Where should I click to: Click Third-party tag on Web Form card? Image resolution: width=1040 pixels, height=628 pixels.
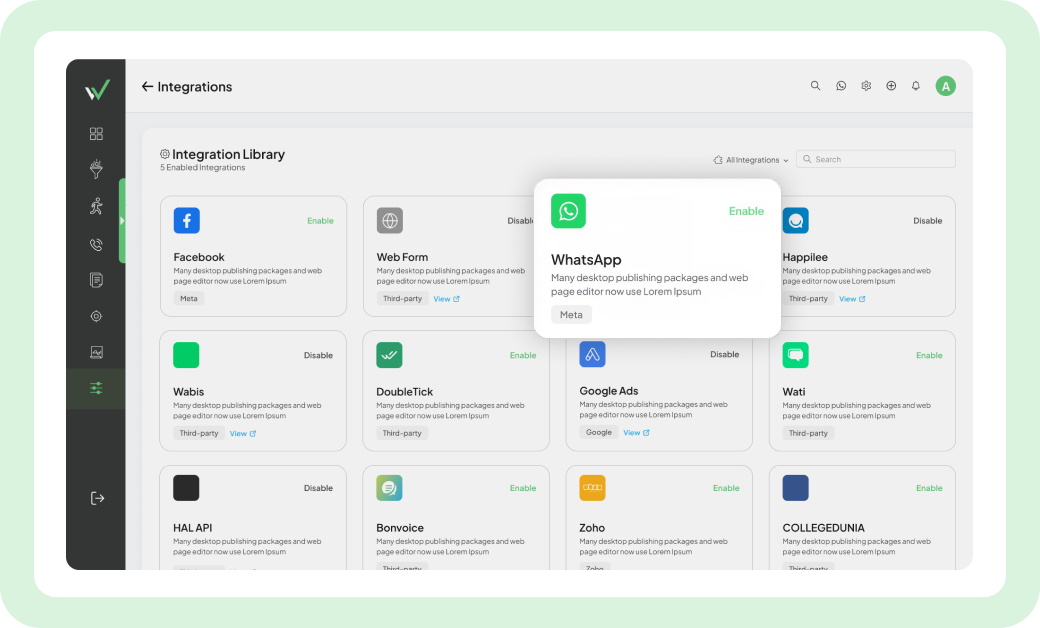(x=403, y=298)
